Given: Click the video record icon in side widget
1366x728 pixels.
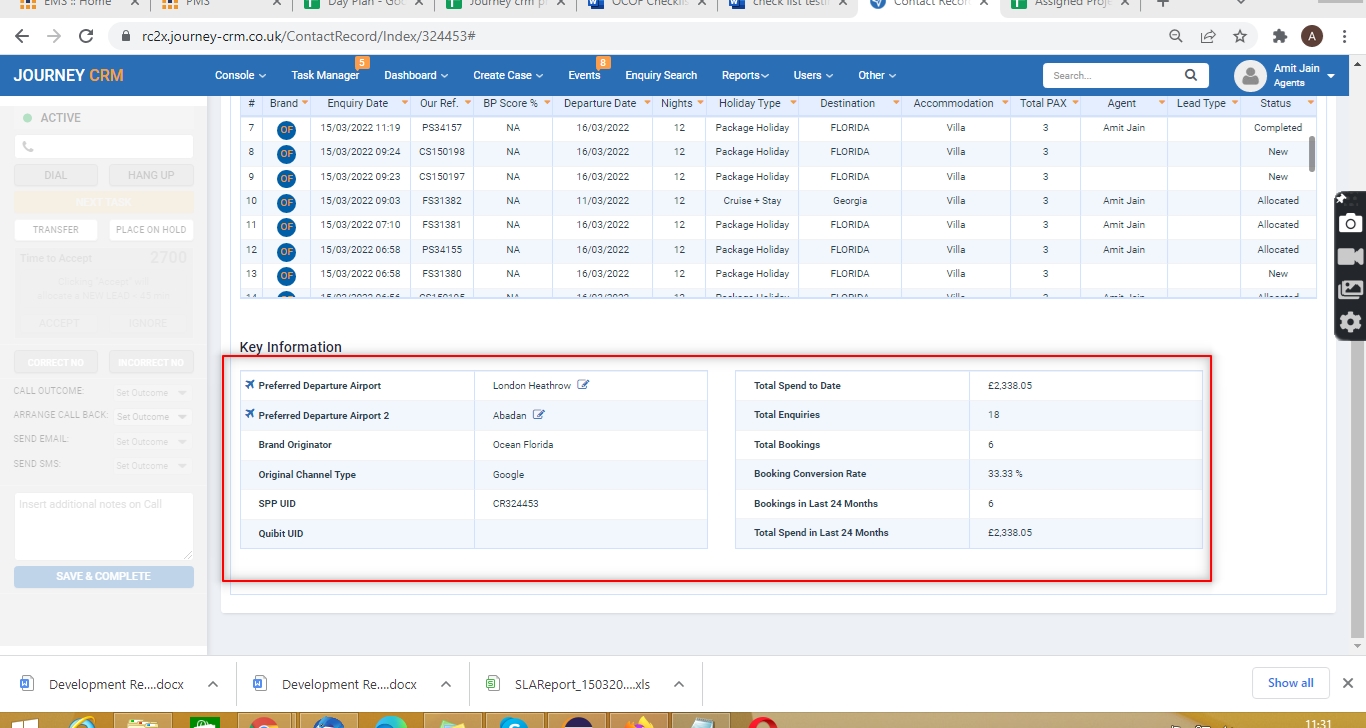Looking at the screenshot, I should point(1350,257).
